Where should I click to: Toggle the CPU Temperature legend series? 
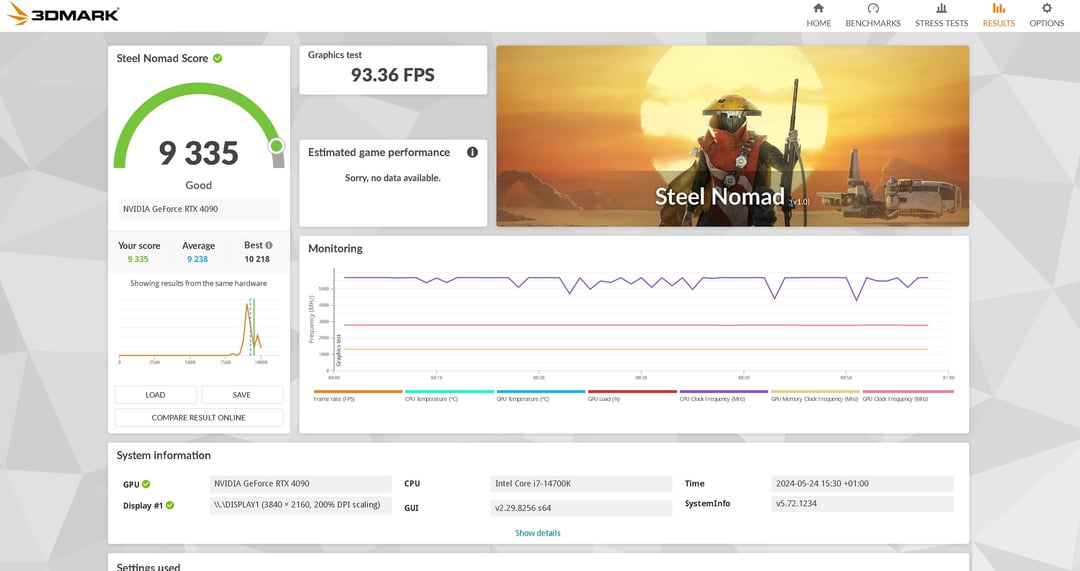click(x=449, y=395)
